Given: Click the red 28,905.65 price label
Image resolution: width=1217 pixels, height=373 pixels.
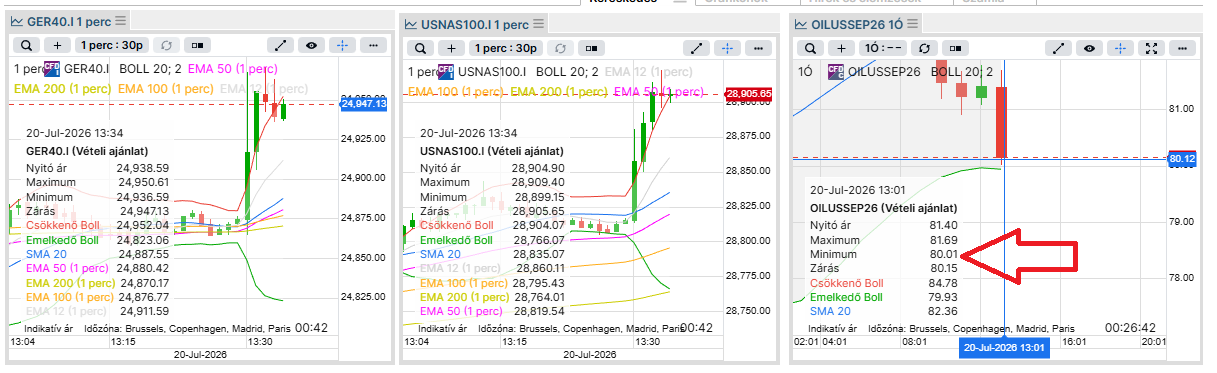Looking at the screenshot, I should point(748,94).
